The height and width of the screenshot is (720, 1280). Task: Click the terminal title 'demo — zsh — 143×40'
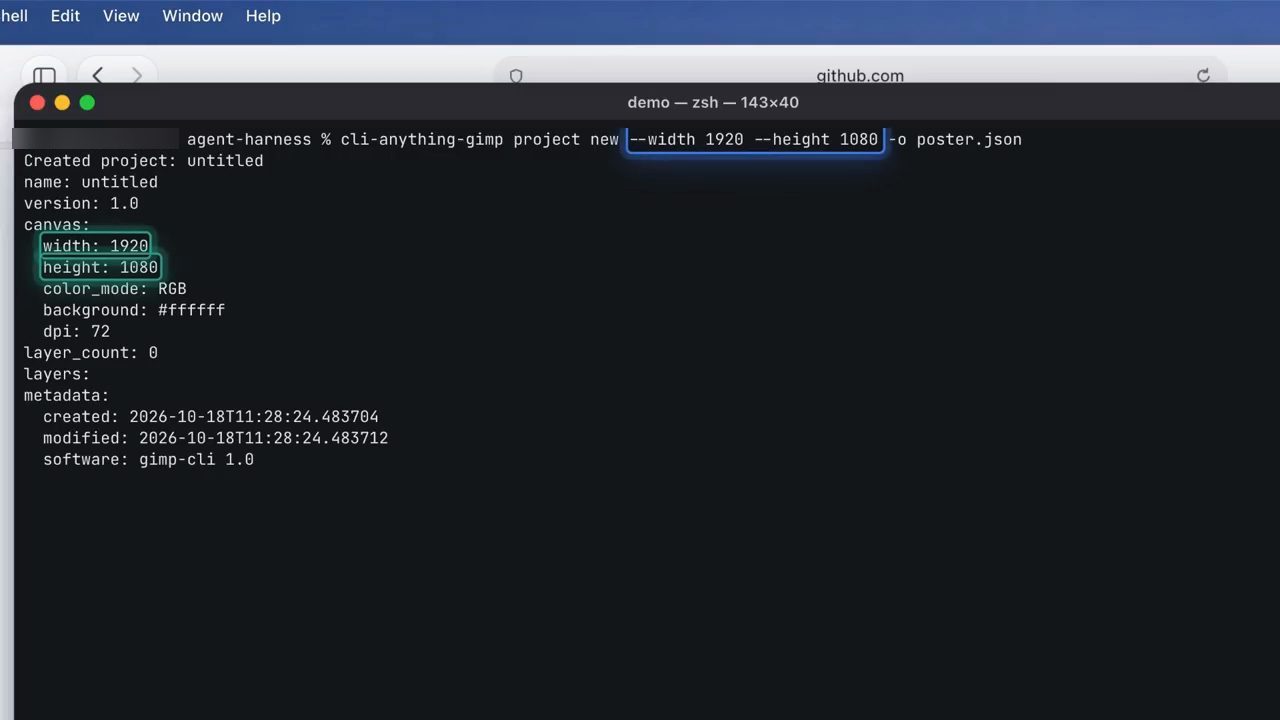tap(713, 102)
